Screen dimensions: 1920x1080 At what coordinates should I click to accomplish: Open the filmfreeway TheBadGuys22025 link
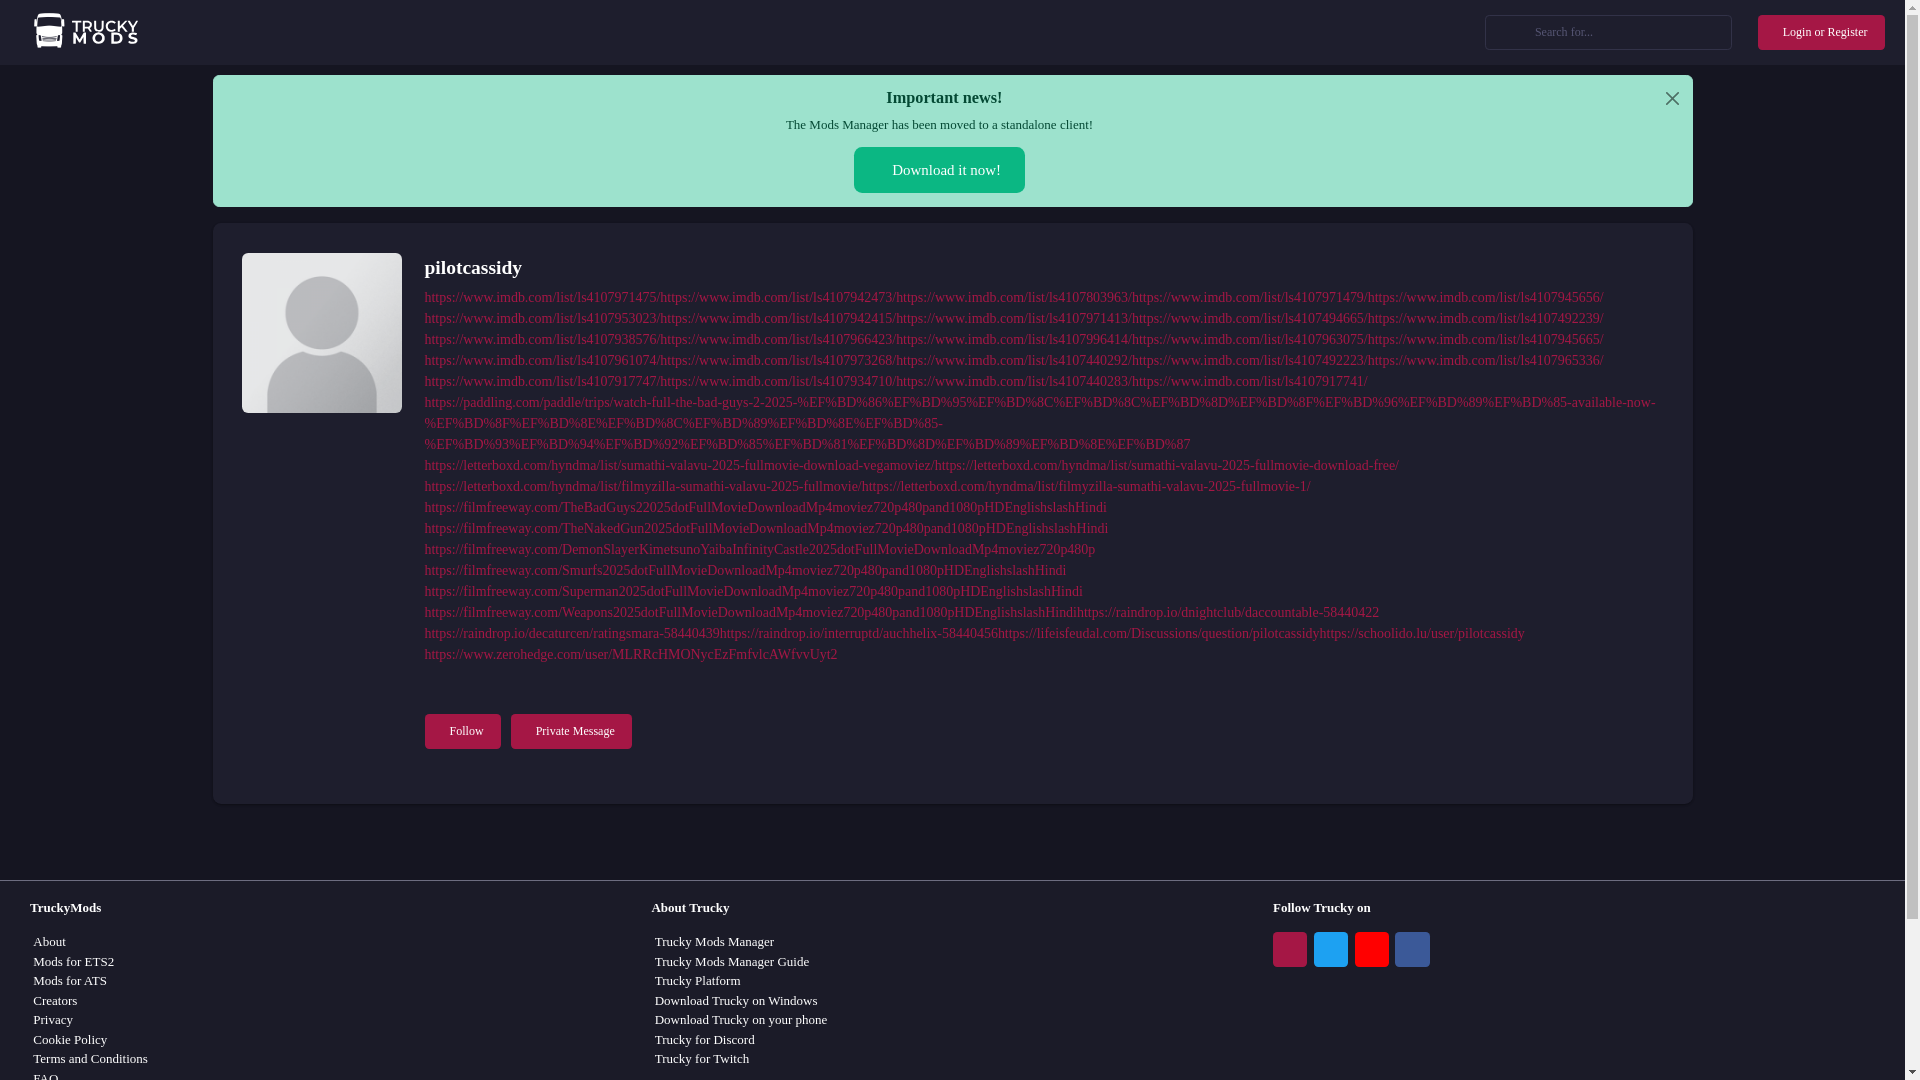click(765, 508)
